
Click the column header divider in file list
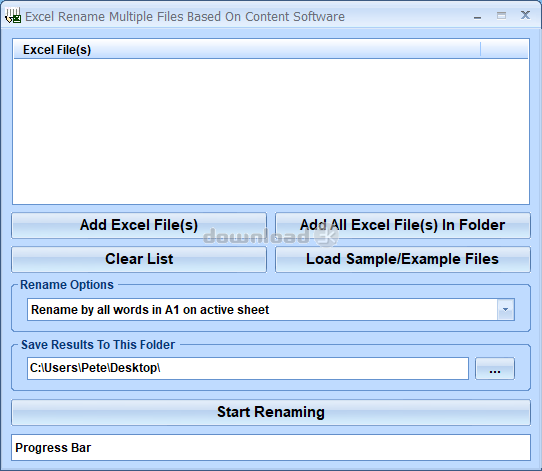(480, 49)
